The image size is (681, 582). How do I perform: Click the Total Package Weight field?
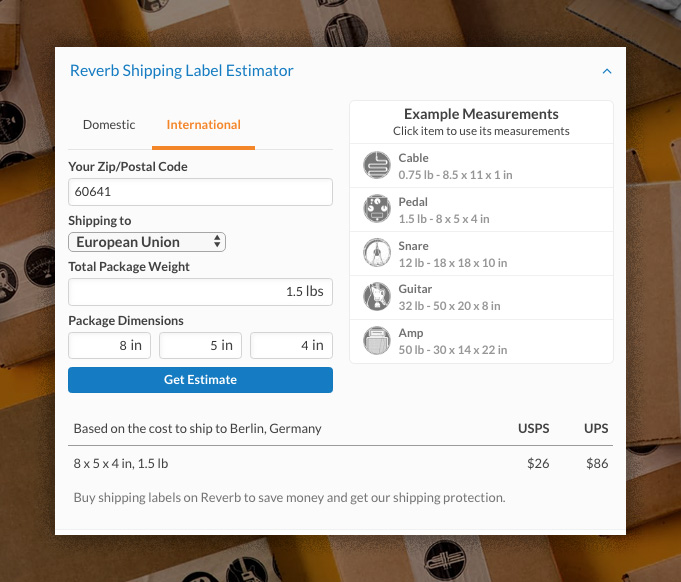[201, 292]
